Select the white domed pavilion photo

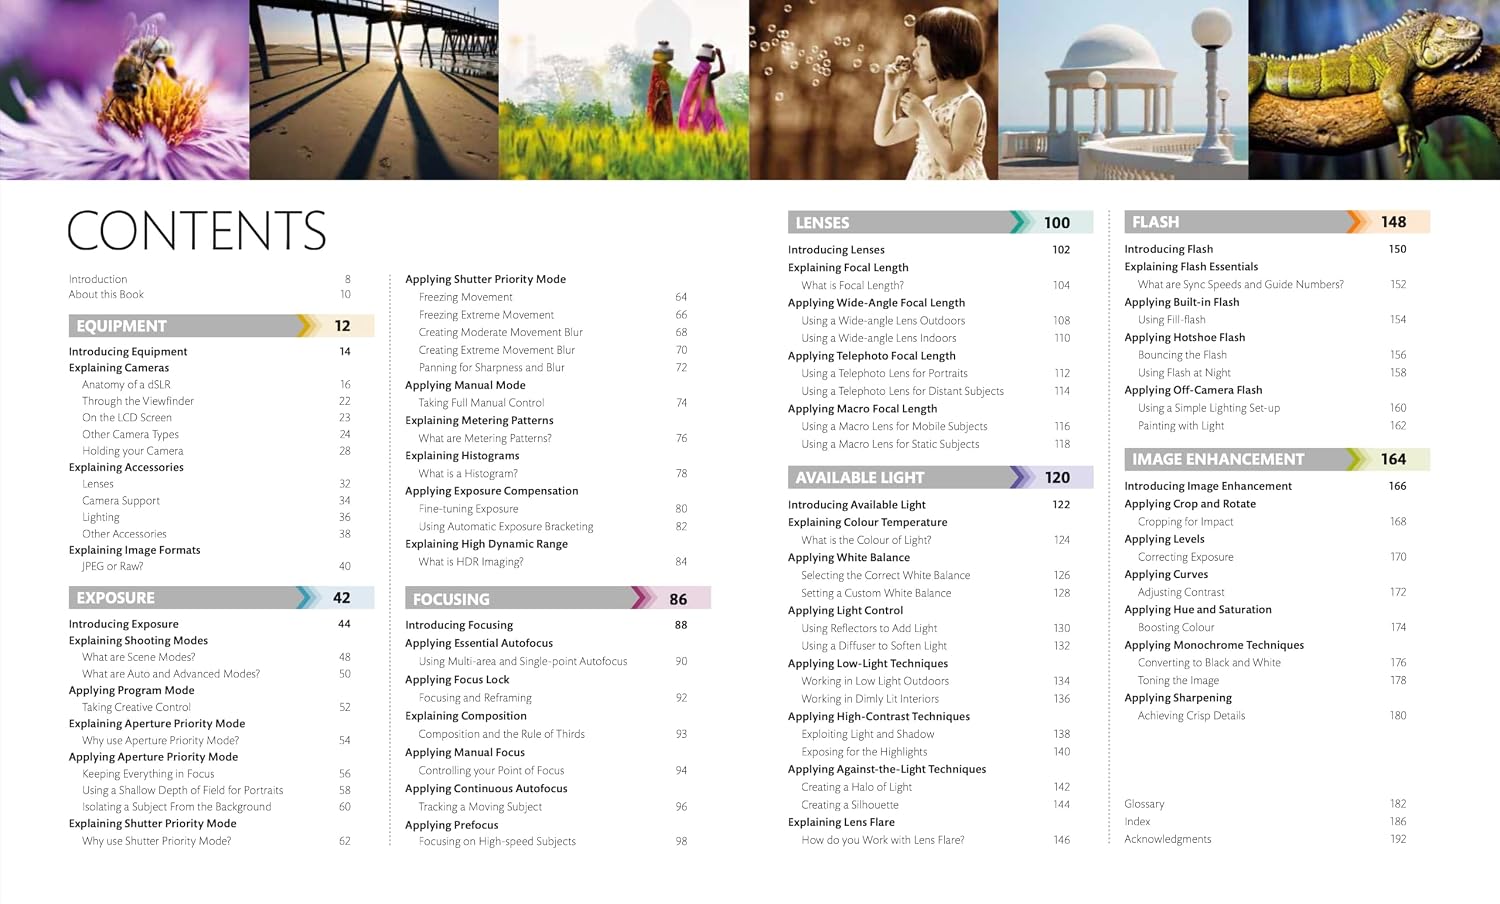click(x=1123, y=90)
